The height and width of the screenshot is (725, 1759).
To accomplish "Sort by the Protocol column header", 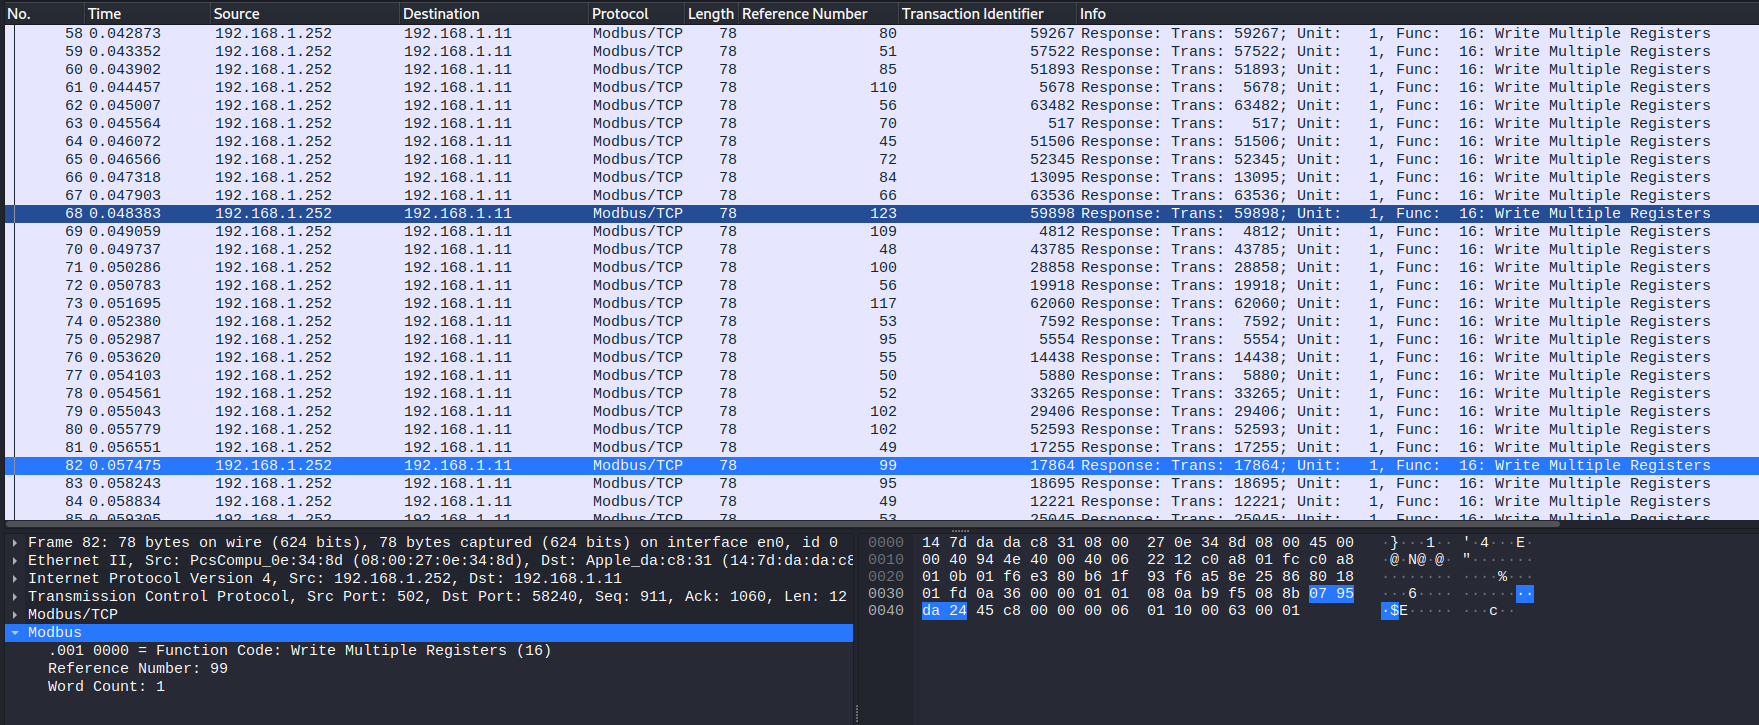I will (635, 13).
